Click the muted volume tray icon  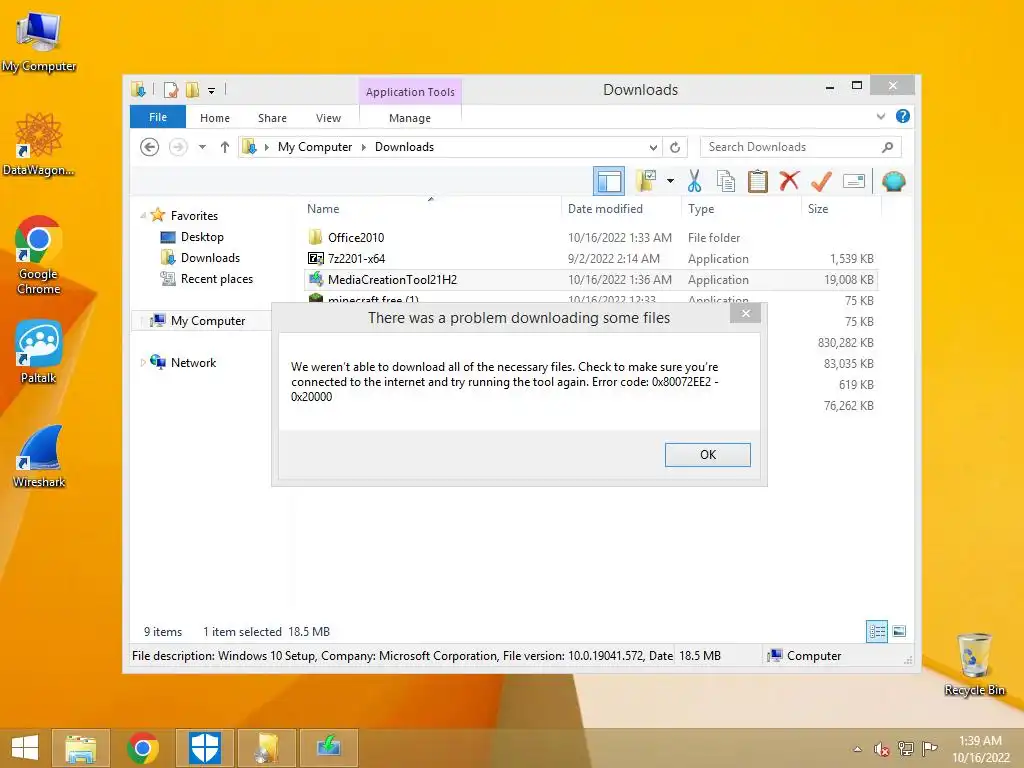[x=882, y=749]
